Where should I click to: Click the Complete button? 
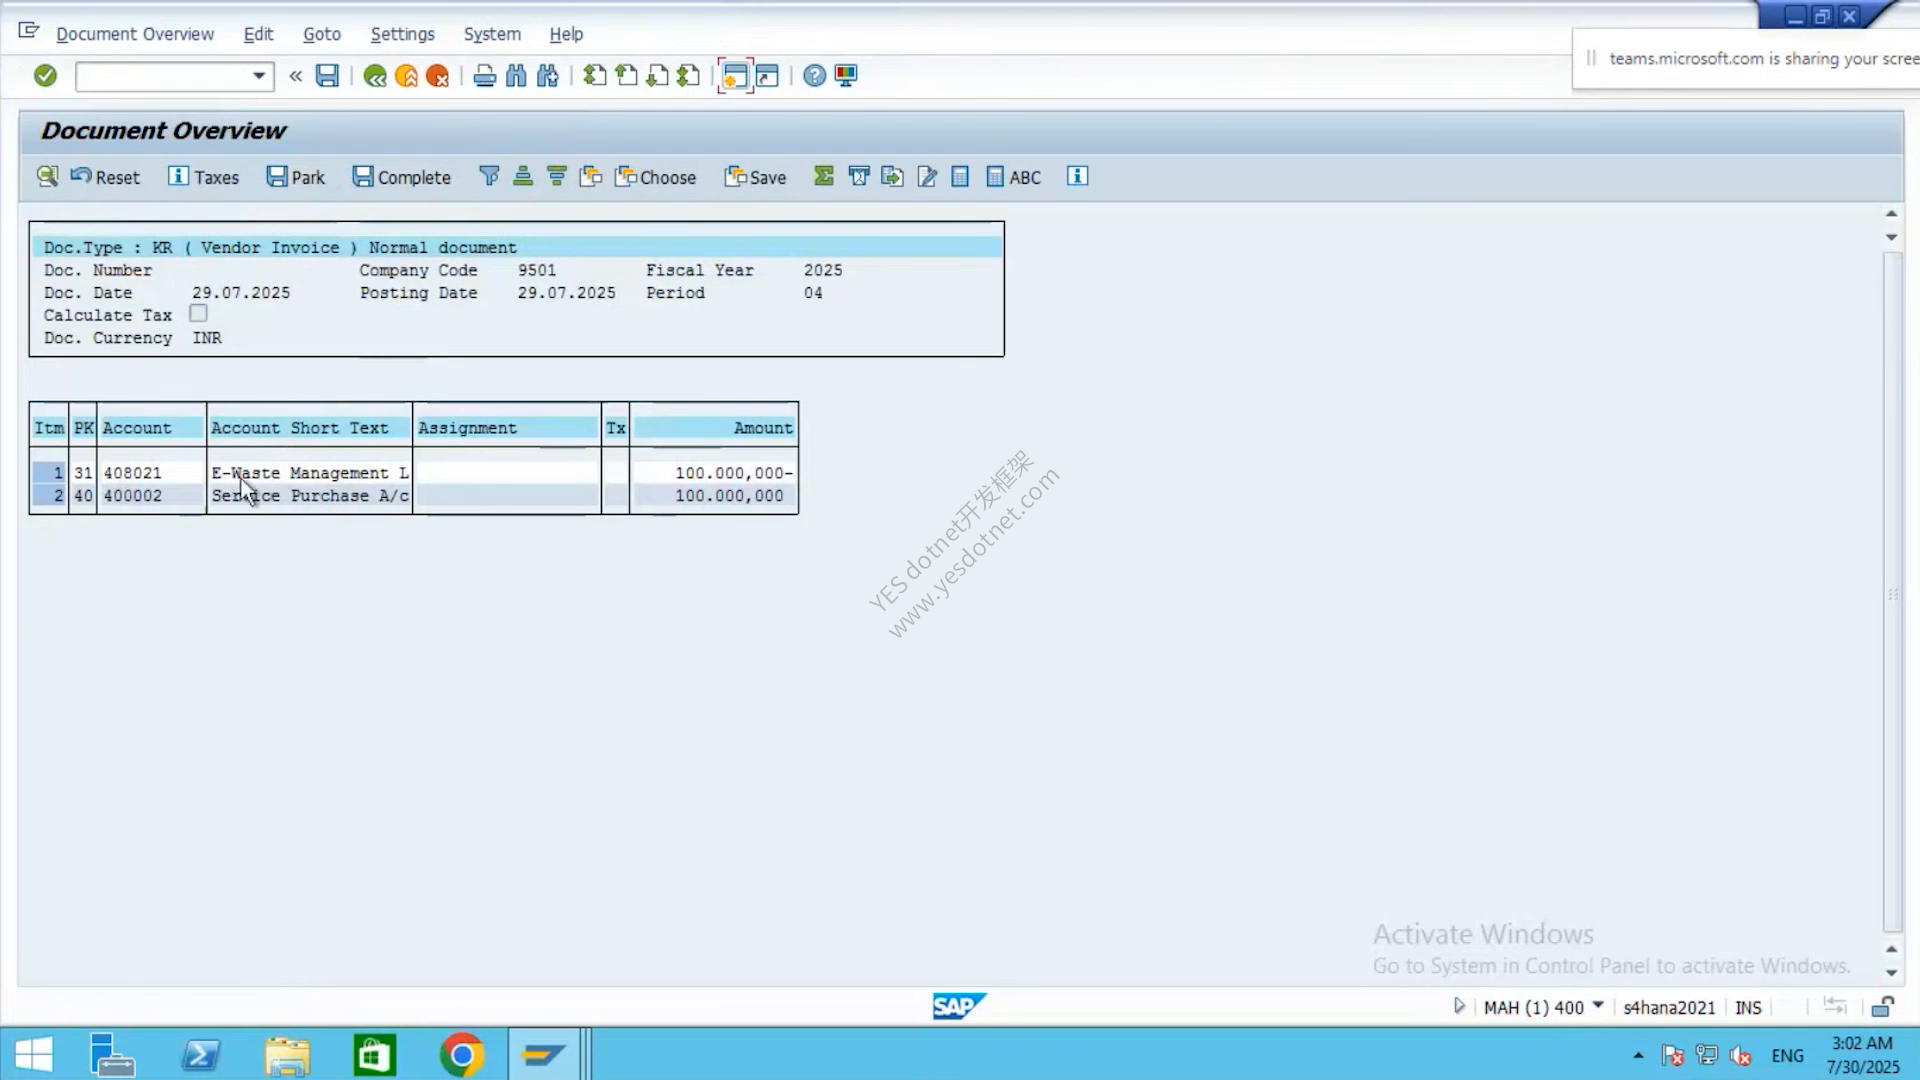point(402,177)
